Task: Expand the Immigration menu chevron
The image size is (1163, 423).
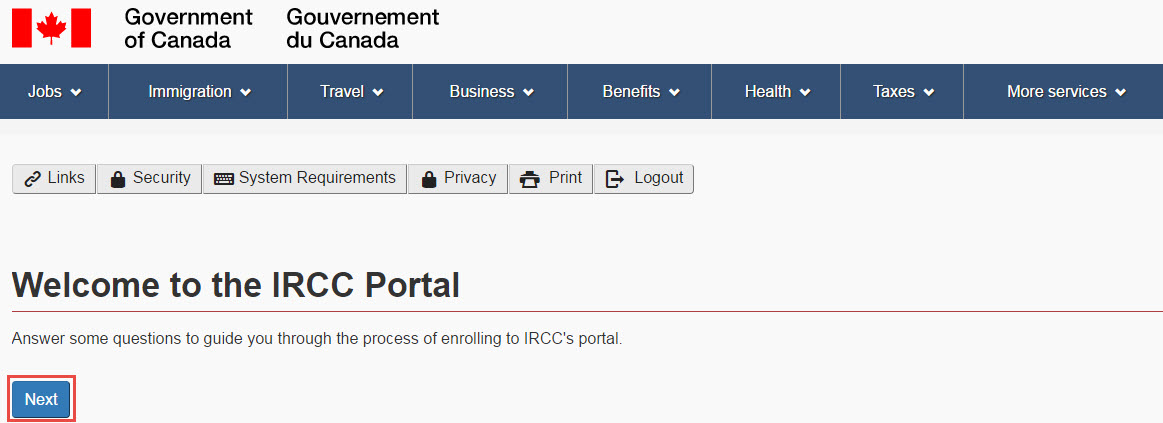Action: point(246,93)
